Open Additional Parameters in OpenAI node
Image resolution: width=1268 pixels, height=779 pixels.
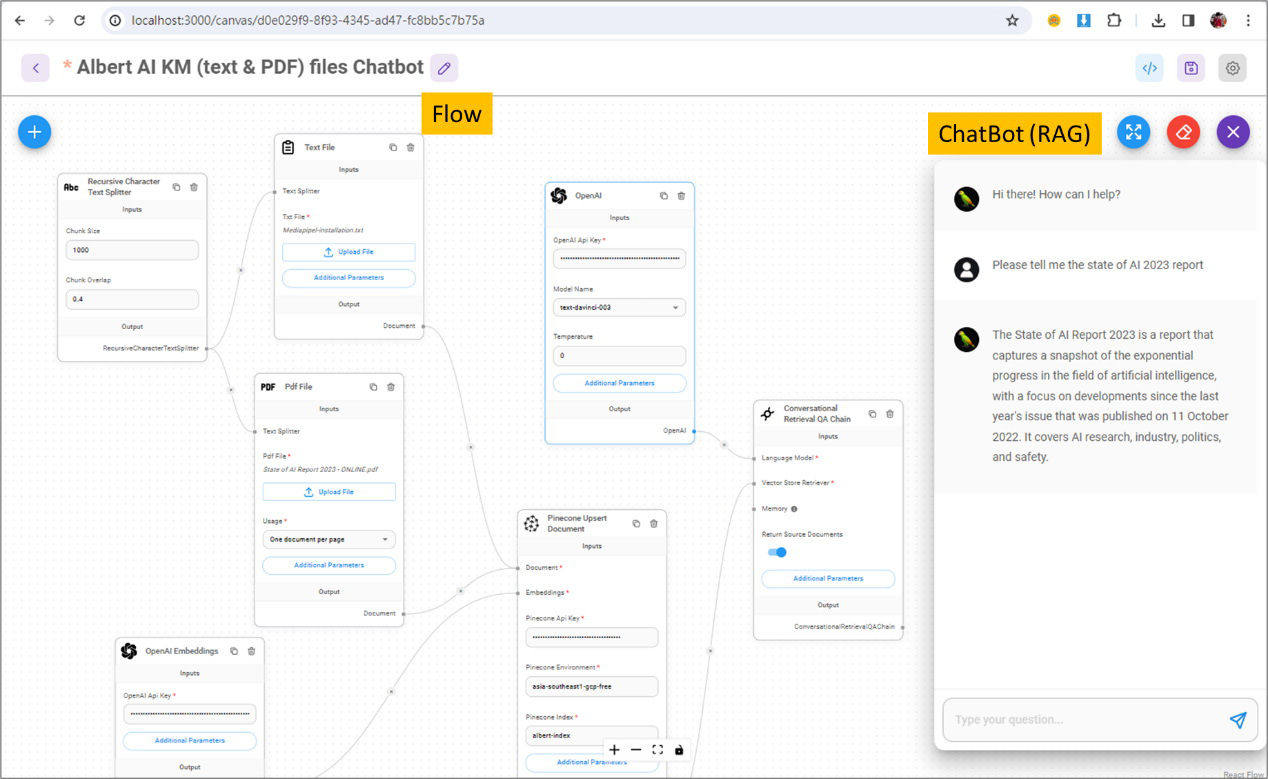tap(620, 383)
